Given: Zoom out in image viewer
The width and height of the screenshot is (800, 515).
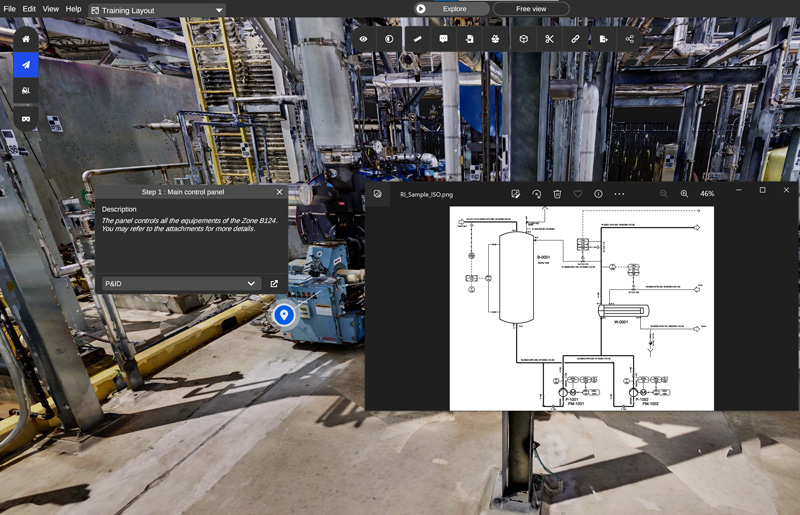Looking at the screenshot, I should pos(663,194).
